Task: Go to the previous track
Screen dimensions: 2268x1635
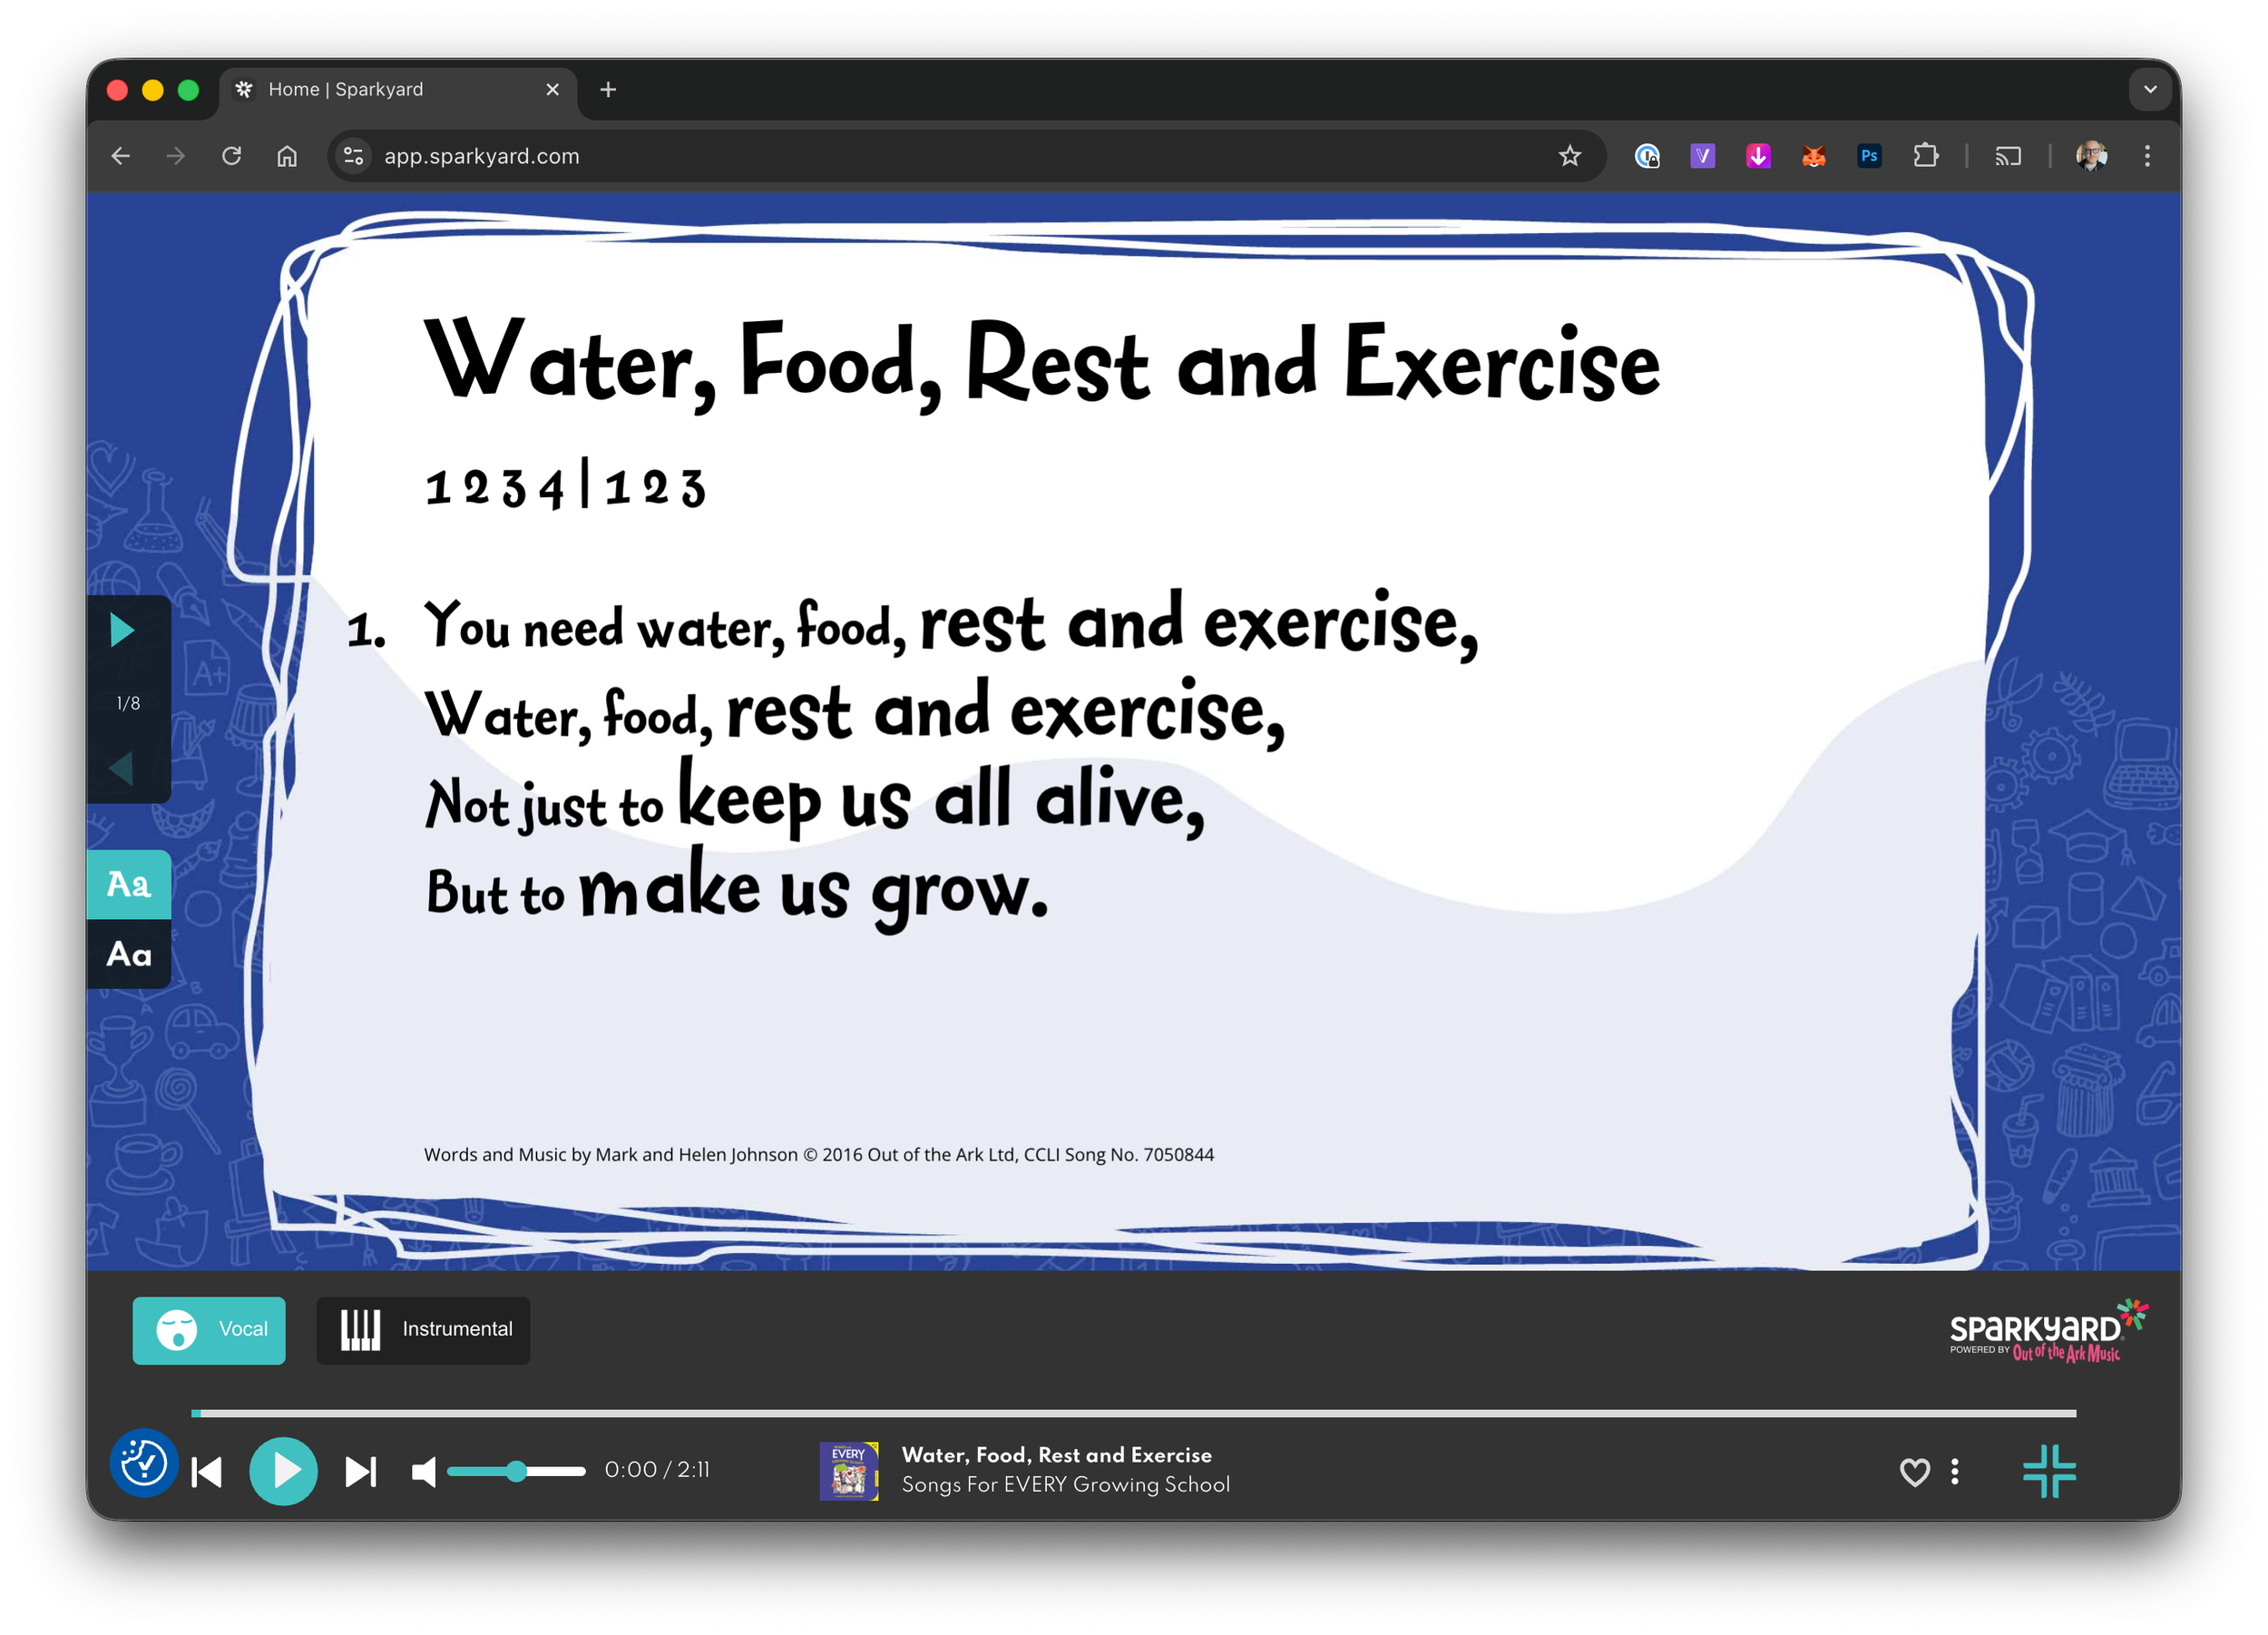Action: [x=207, y=1471]
